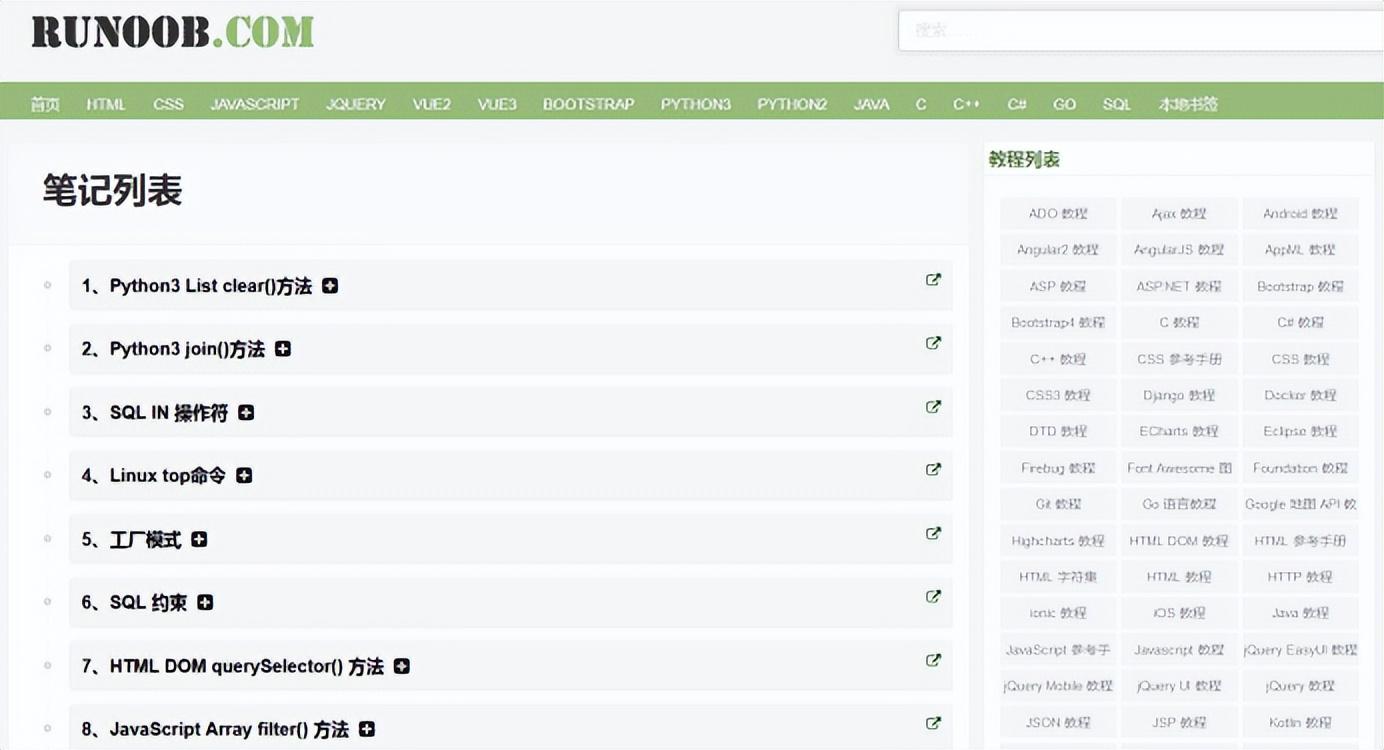This screenshot has width=1384, height=750.
Task: Open GO in the navigation bar
Action: click(x=1065, y=104)
